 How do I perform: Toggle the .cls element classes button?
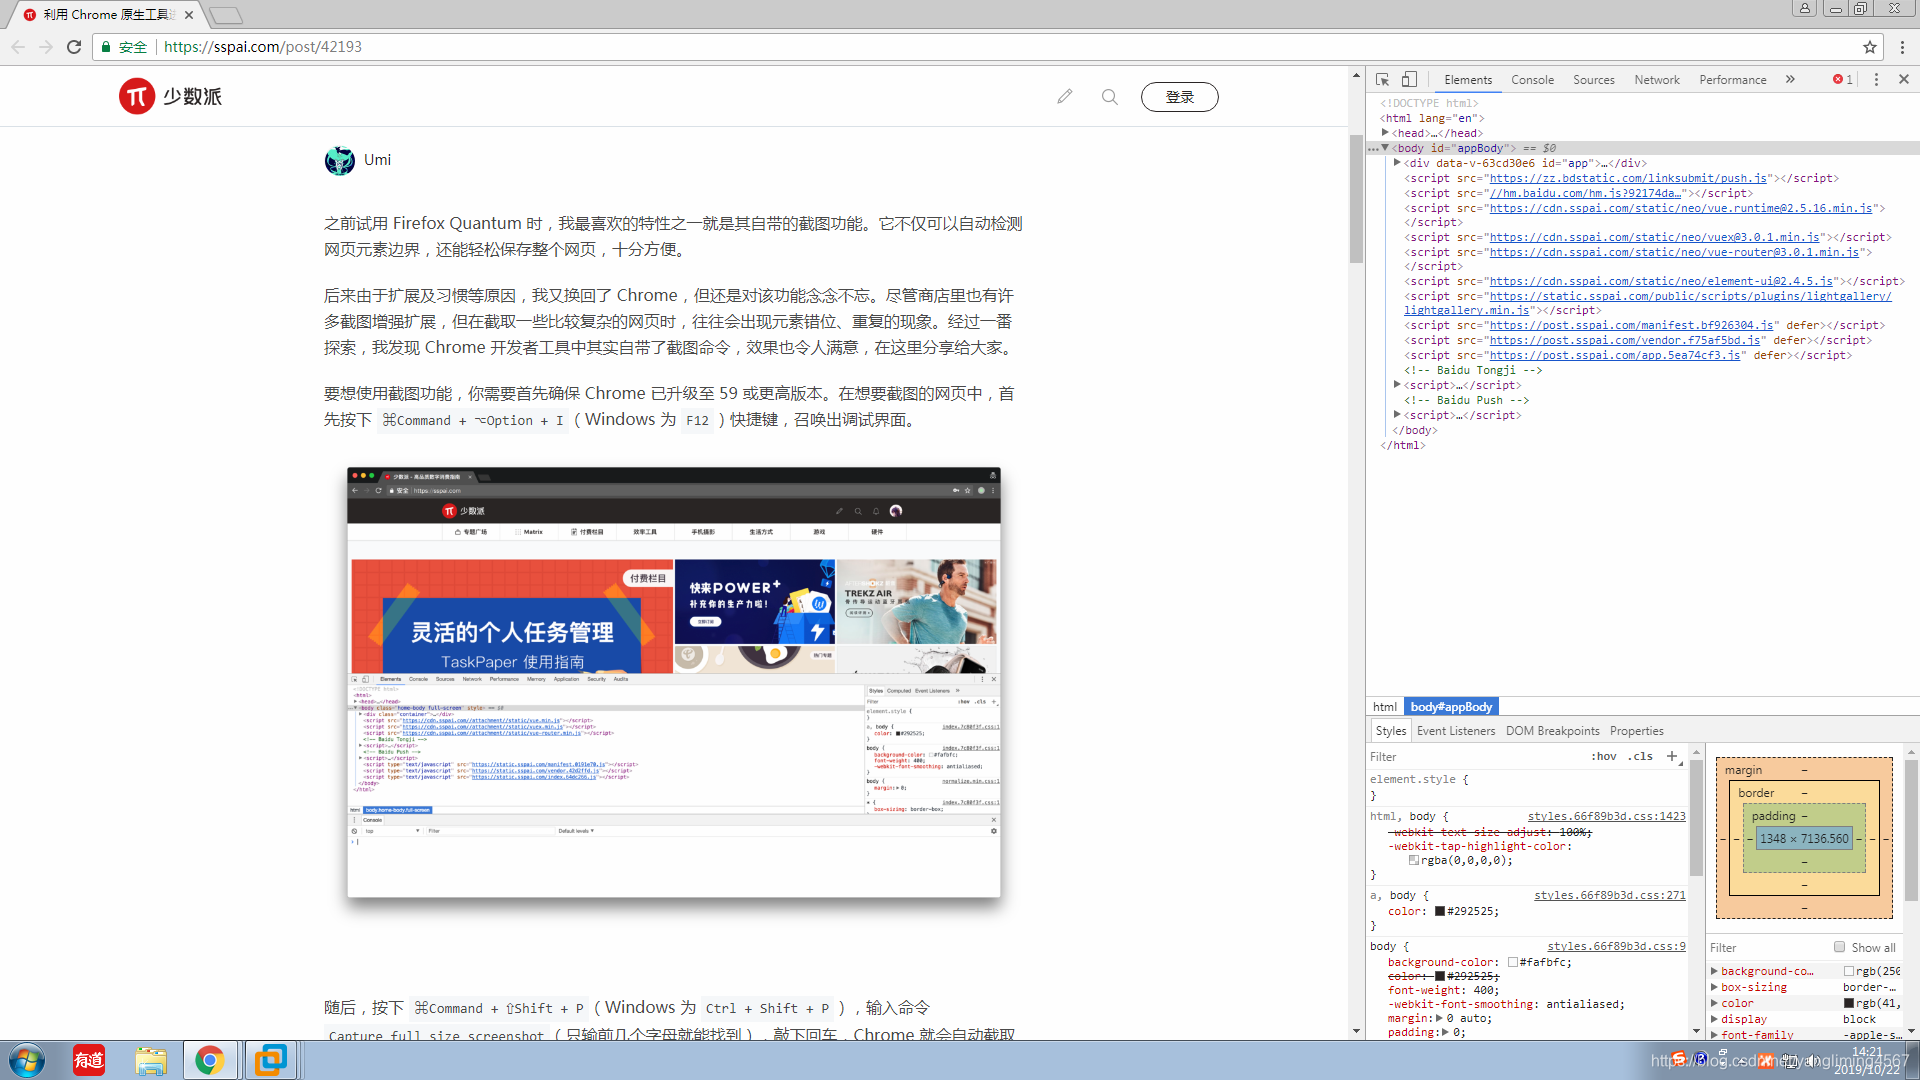[x=1640, y=756]
